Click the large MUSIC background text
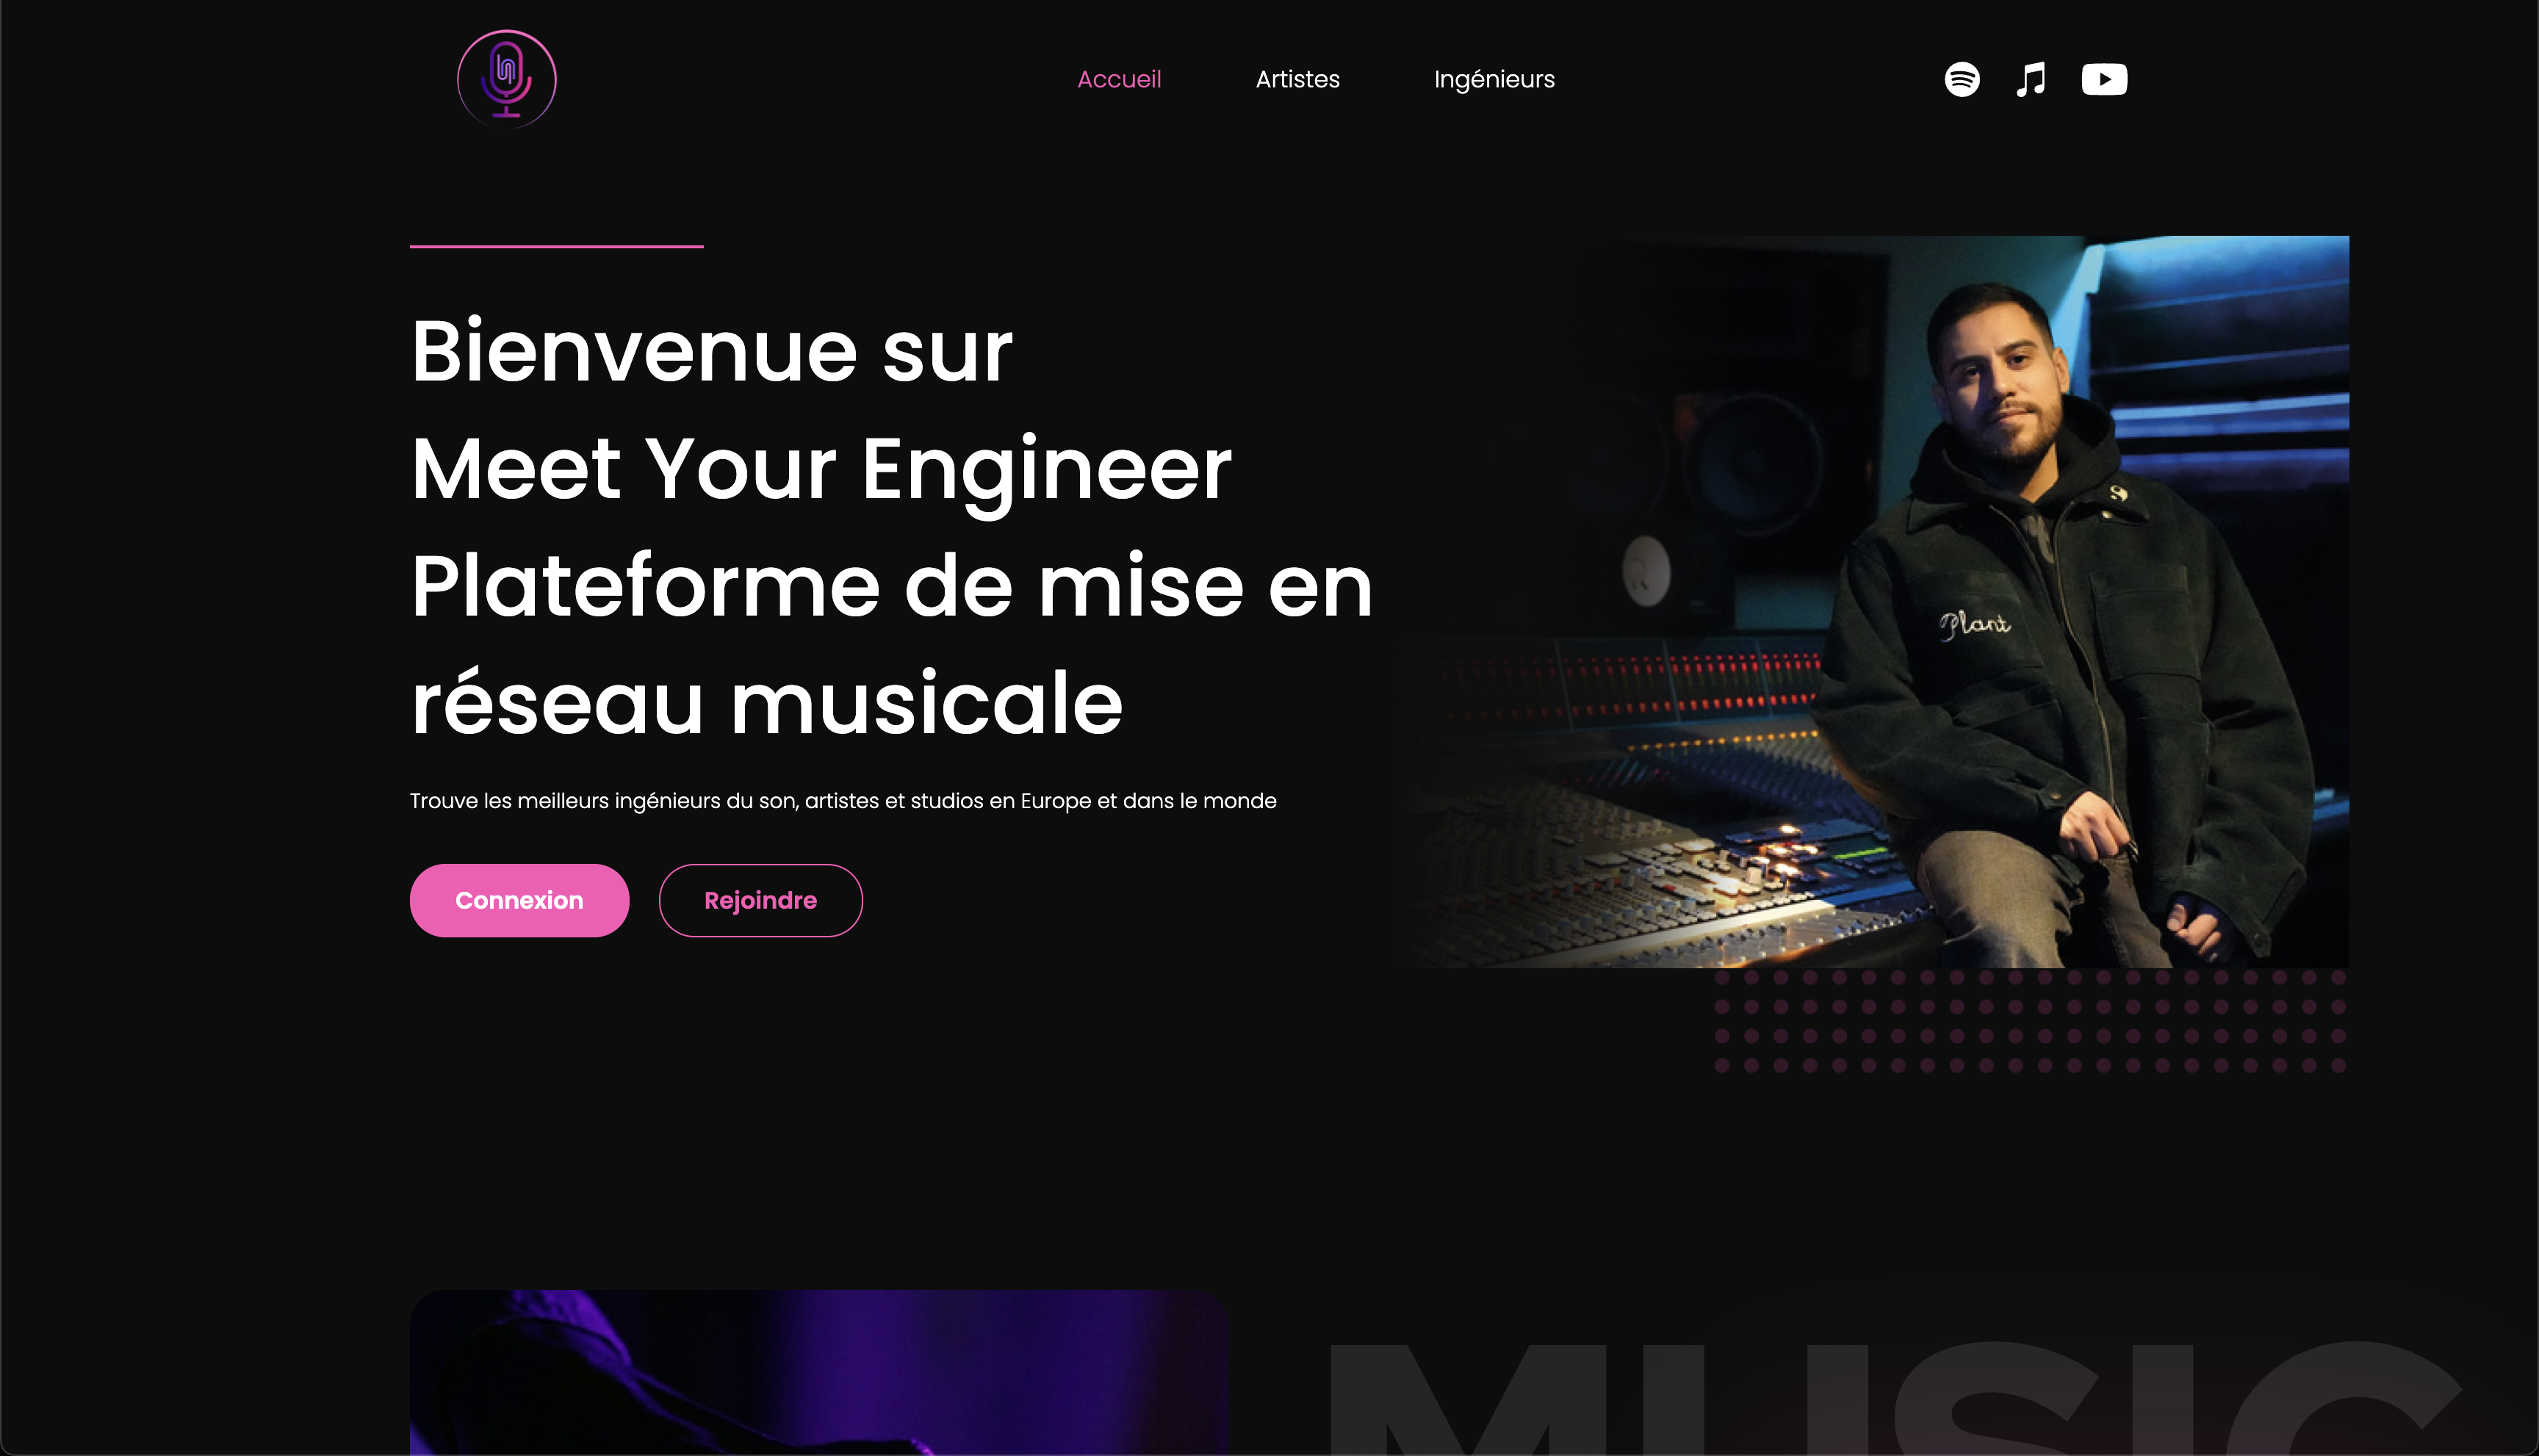 point(1895,1398)
